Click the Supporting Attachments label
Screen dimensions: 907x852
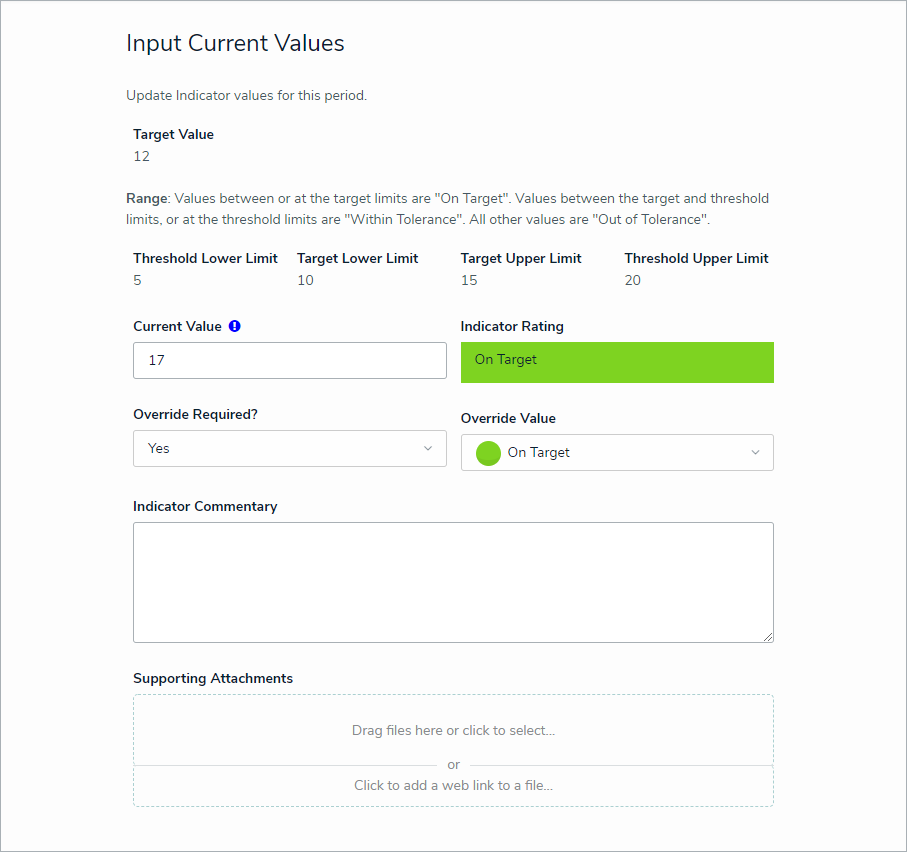[213, 678]
